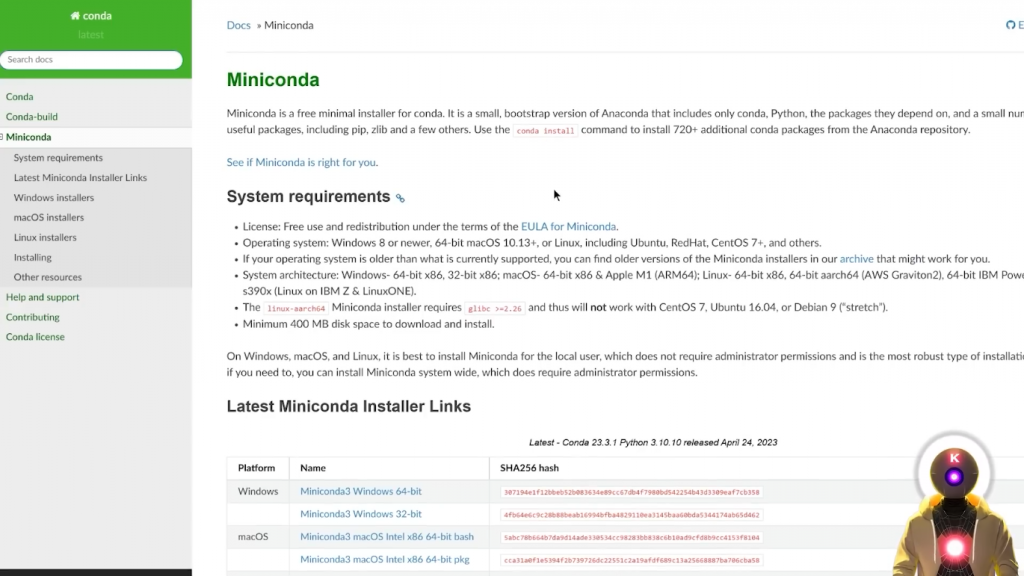Screen dimensions: 1024x576
Task: Click the 'conda install' inline code text
Action: [x=545, y=131]
